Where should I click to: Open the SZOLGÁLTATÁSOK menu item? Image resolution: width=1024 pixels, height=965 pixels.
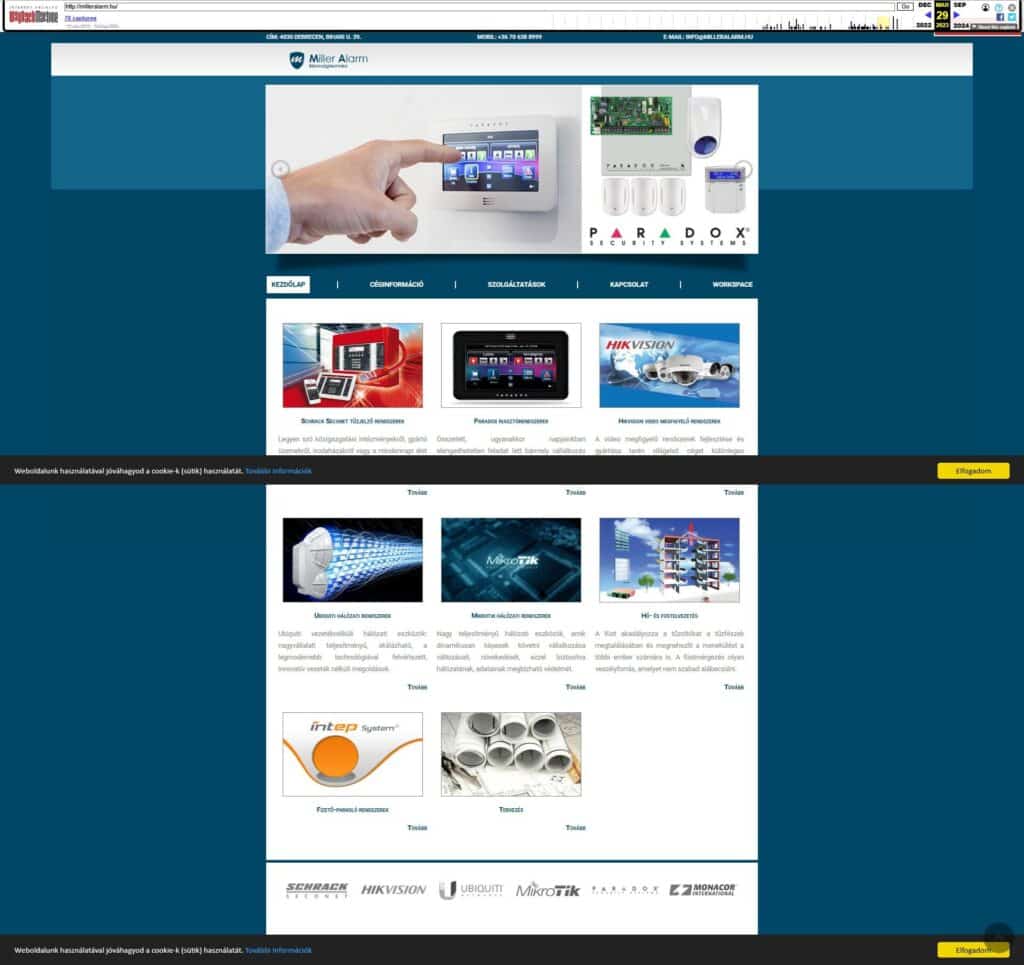(516, 285)
